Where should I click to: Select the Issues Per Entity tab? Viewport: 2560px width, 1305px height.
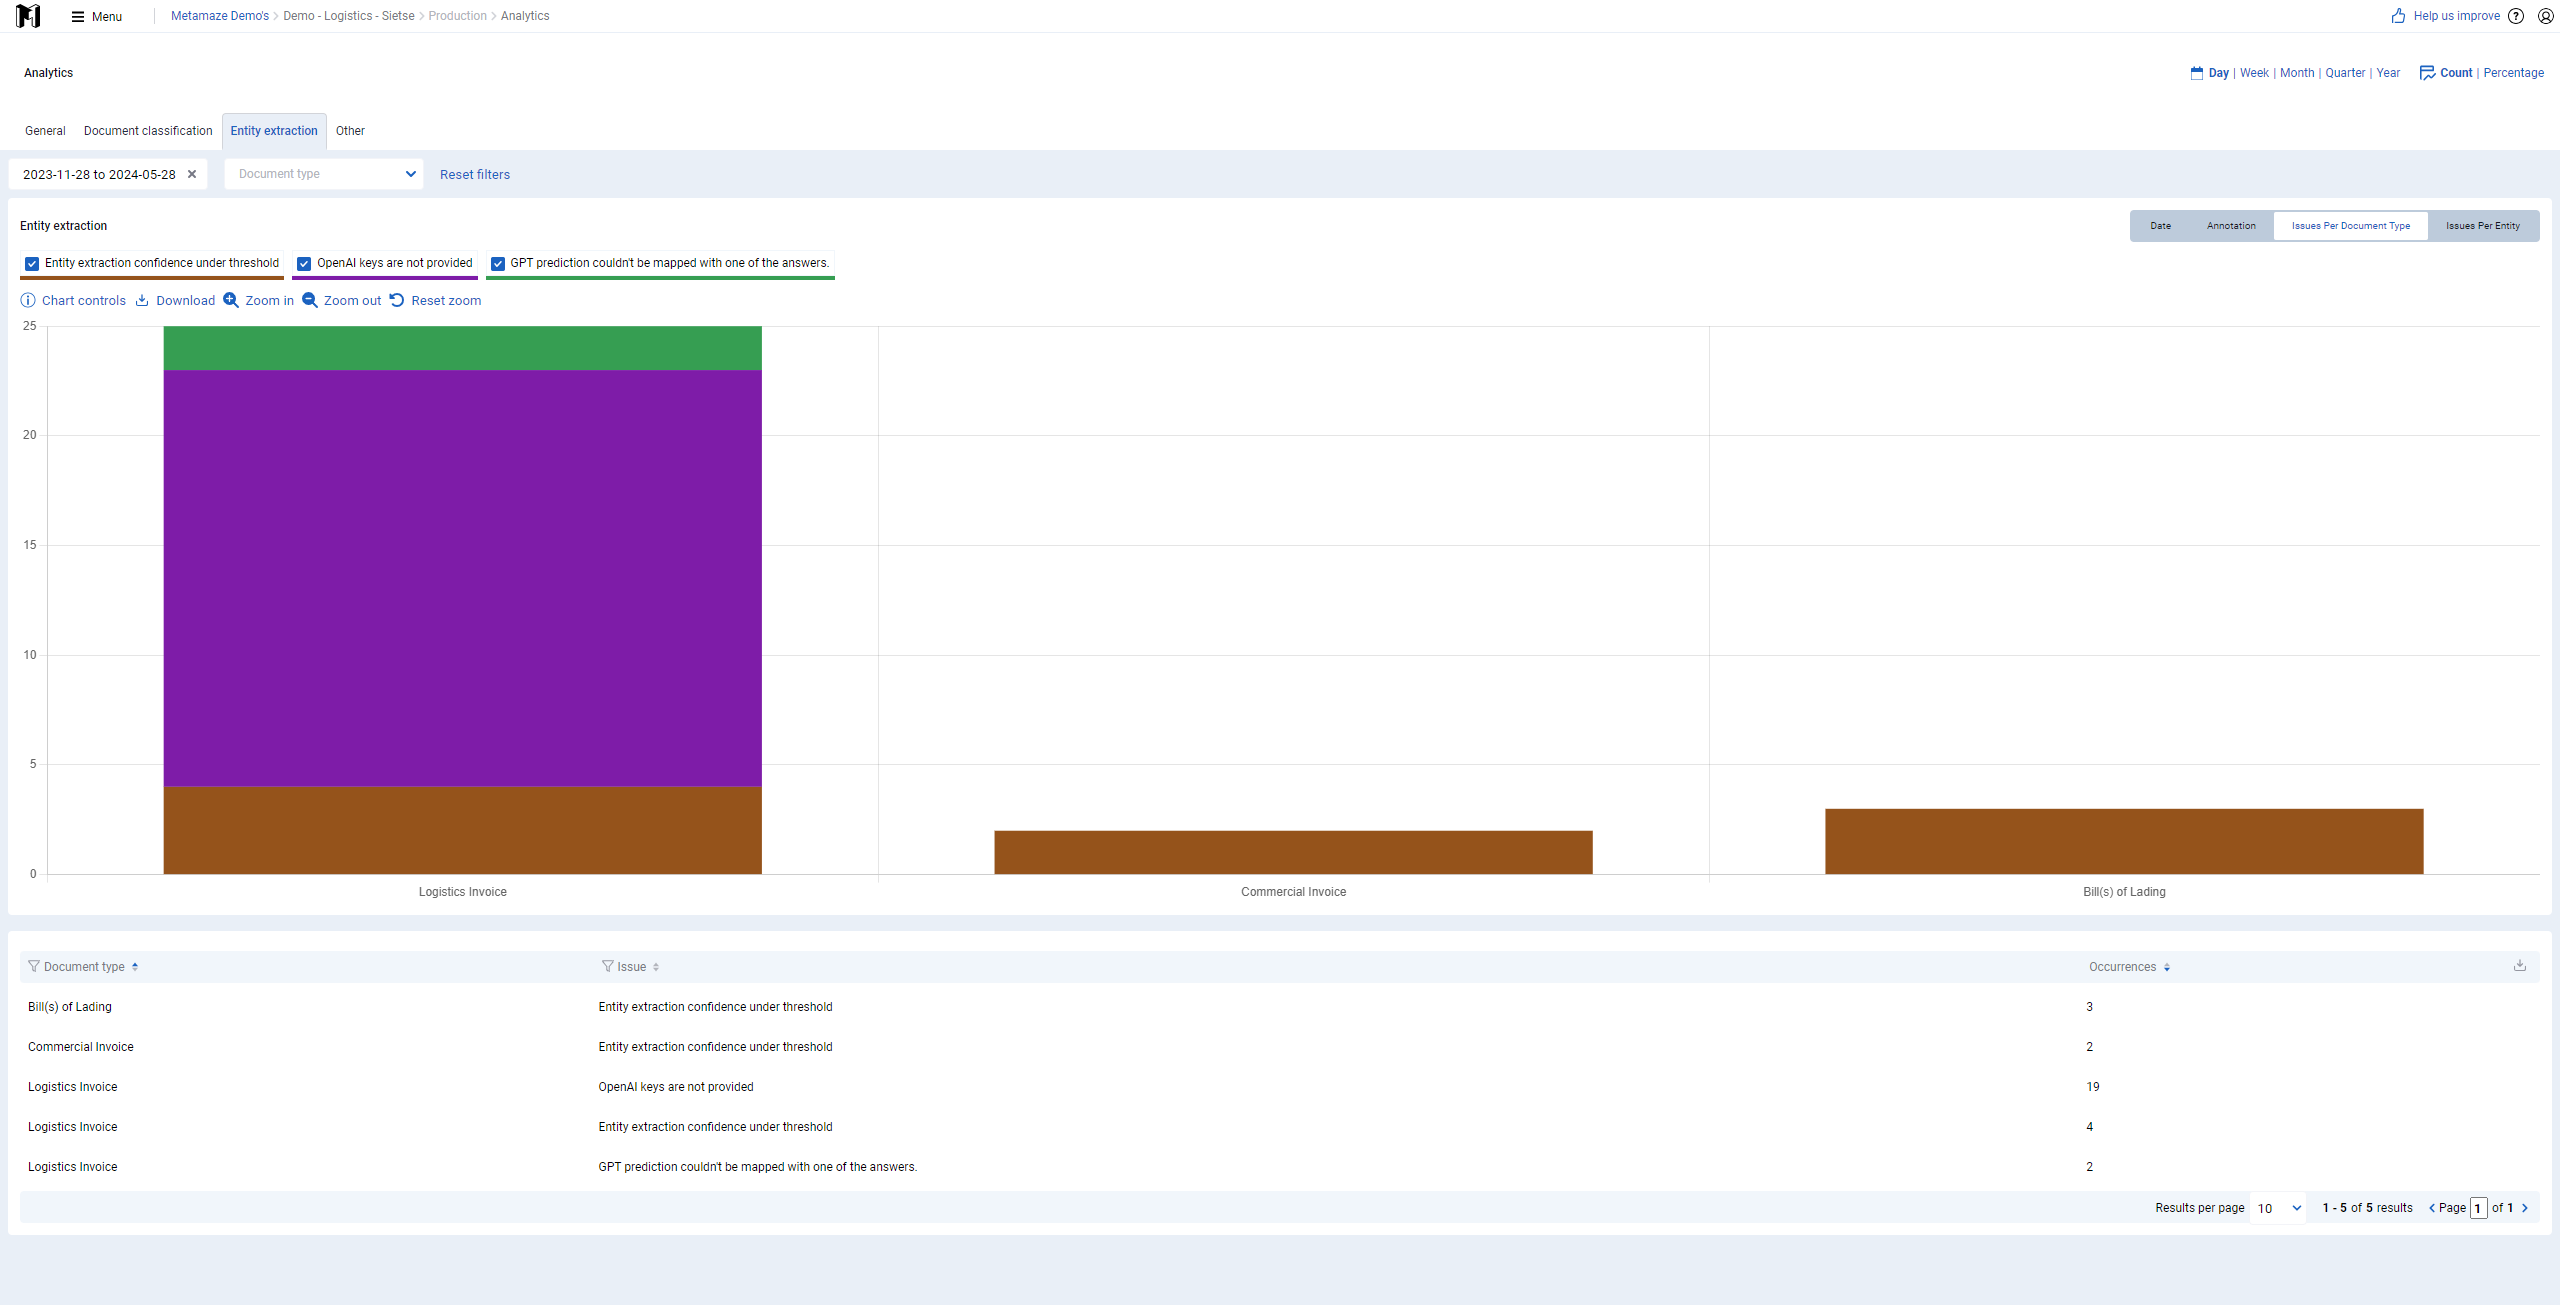pos(2483,226)
